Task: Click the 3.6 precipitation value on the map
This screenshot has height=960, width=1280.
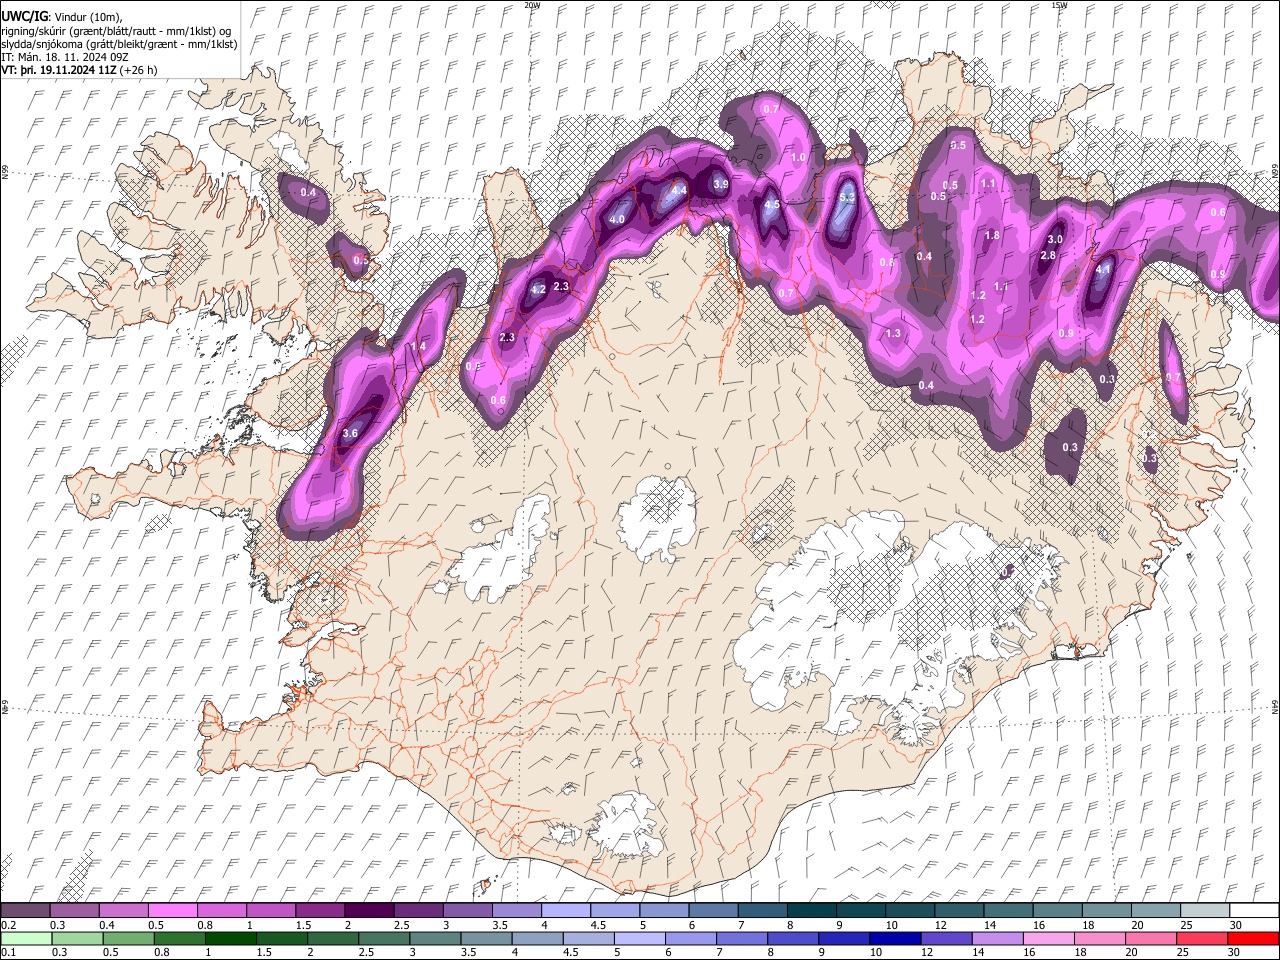Action: point(350,433)
